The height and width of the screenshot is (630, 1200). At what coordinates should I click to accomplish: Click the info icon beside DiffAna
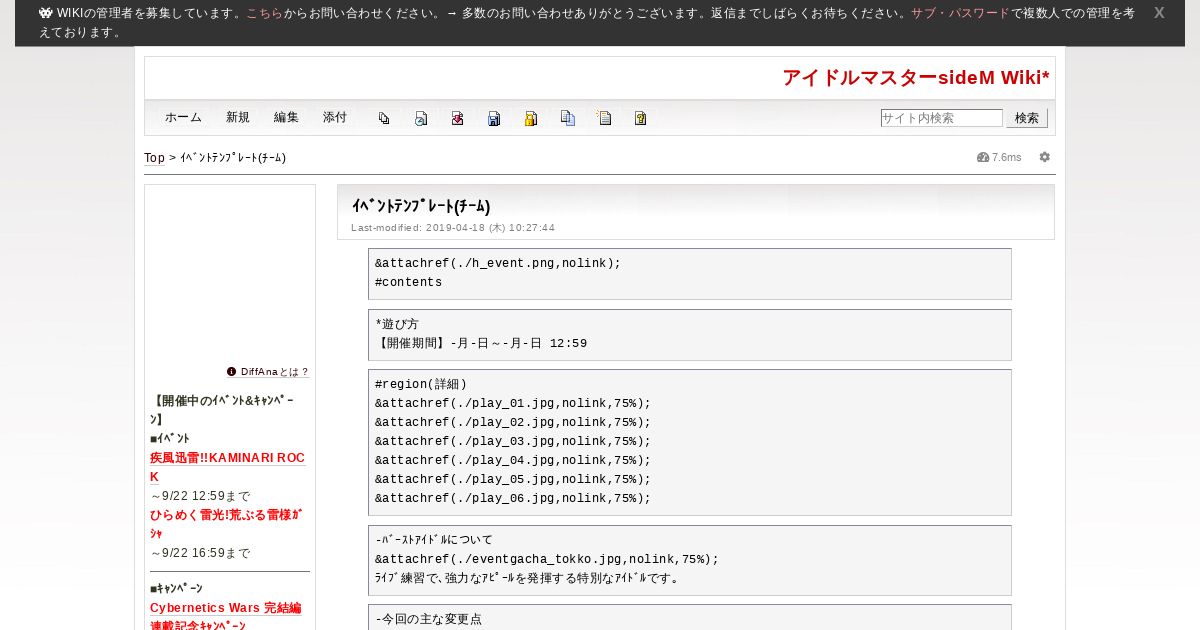click(232, 371)
